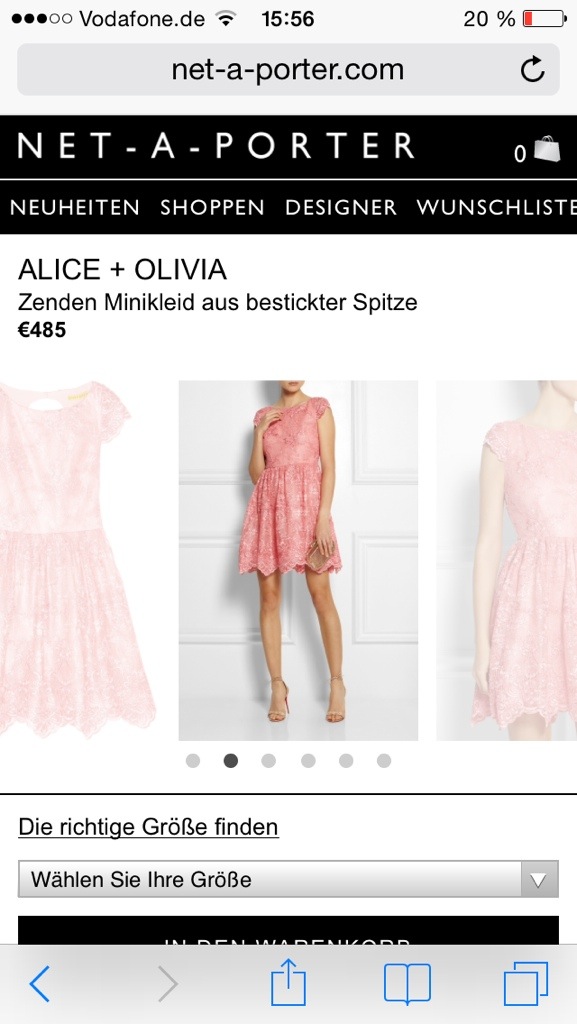
Task: Select the first image carousel dot
Action: (x=193, y=761)
